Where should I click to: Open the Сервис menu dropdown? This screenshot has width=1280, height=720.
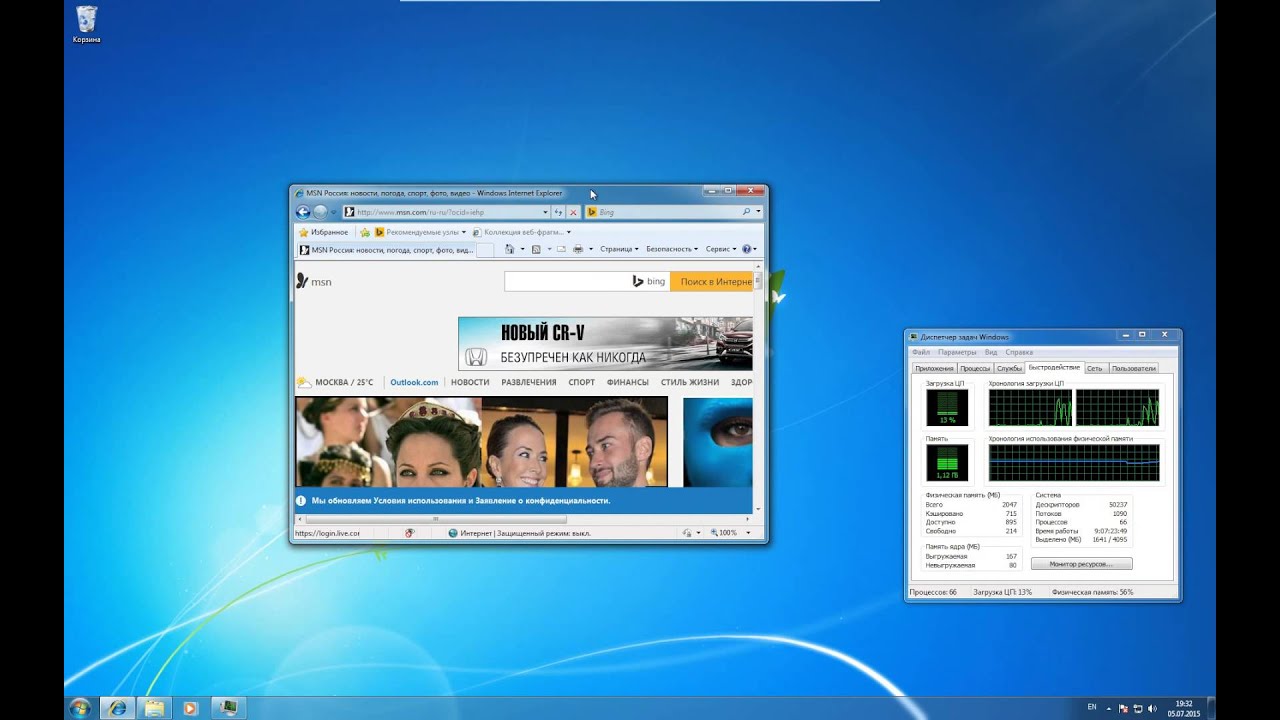coord(721,249)
